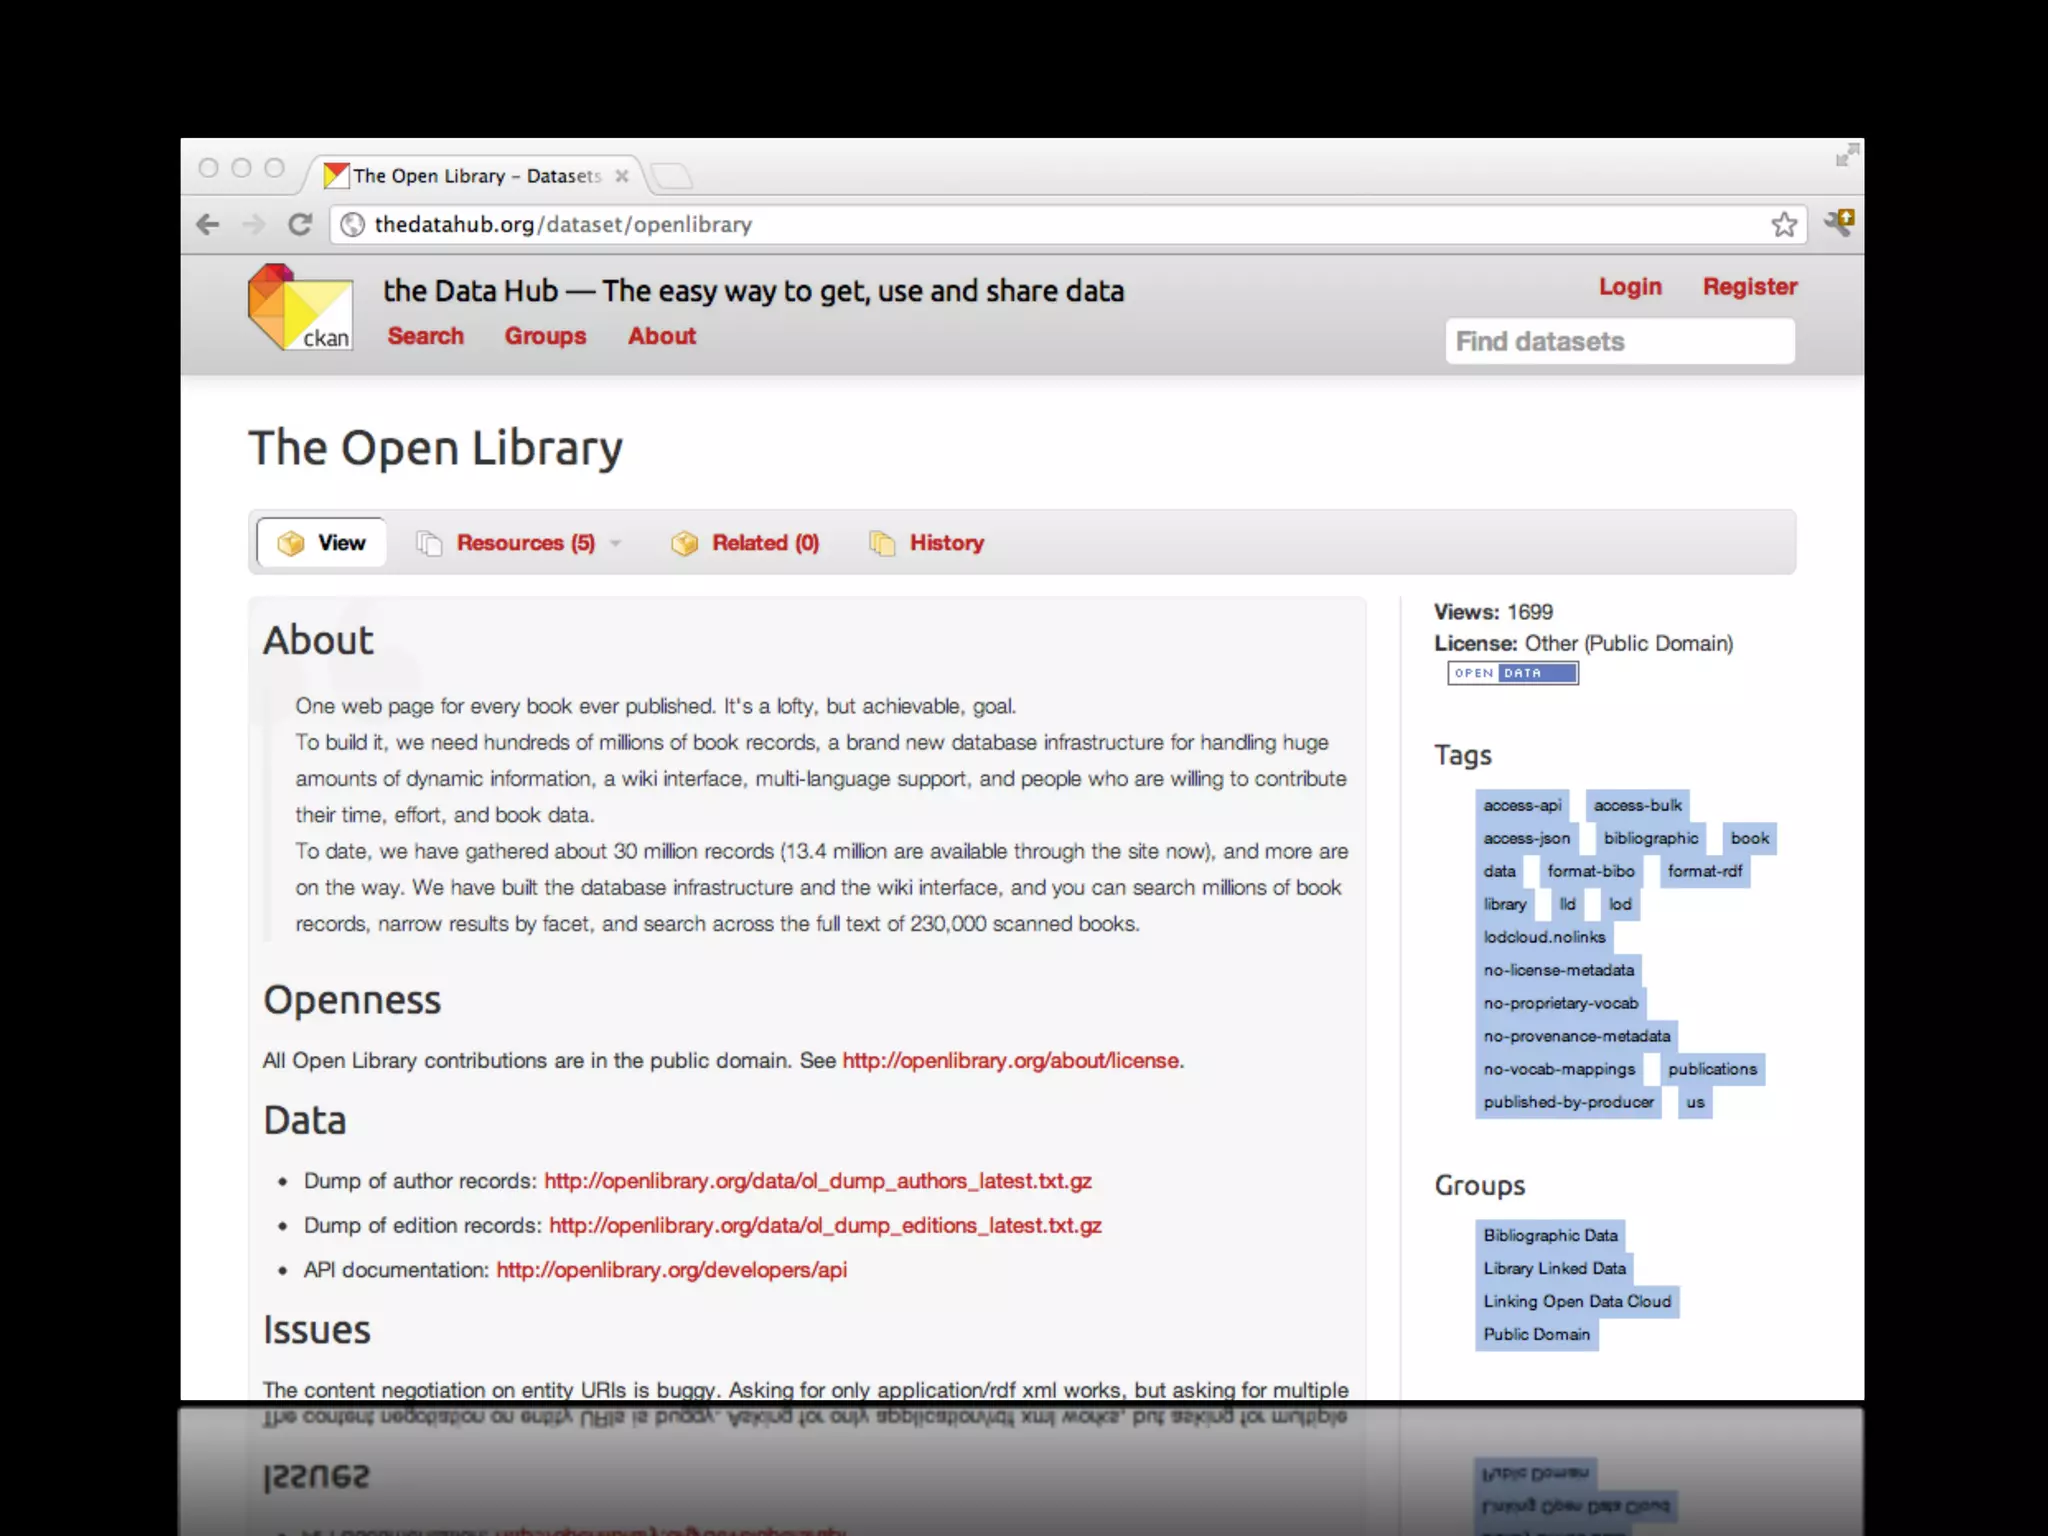Click the browser back arrow
Viewport: 2048px width, 1536px height.
pyautogui.click(x=208, y=225)
